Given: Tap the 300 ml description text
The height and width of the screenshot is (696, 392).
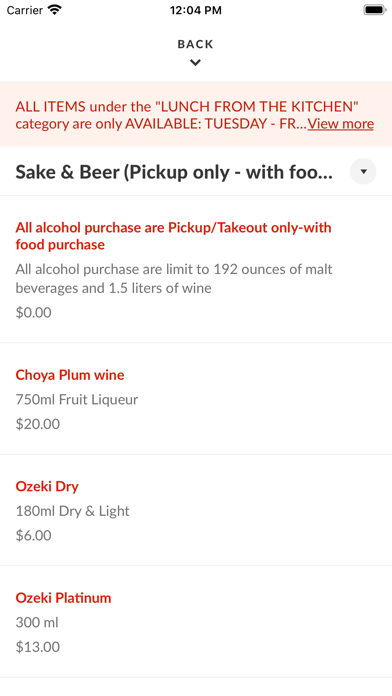Looking at the screenshot, I should click(37, 622).
